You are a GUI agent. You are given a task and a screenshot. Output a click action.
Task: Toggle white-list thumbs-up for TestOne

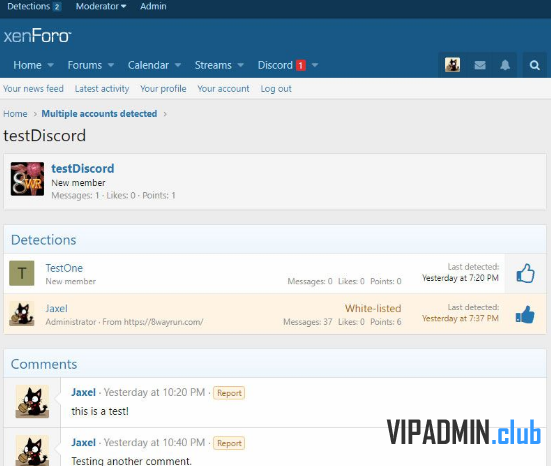[x=525, y=273]
